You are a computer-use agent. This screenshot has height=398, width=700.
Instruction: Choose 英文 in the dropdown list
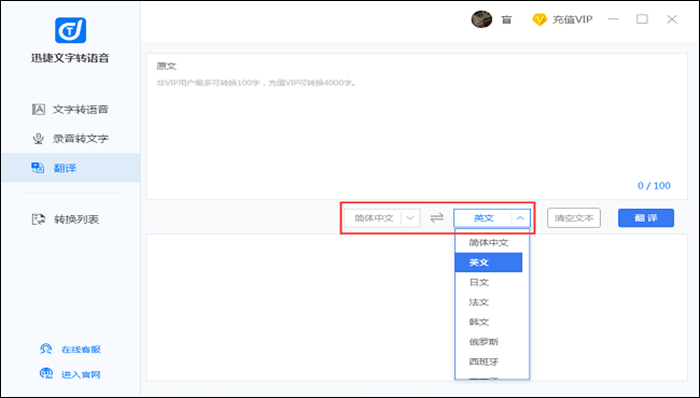[489, 262]
